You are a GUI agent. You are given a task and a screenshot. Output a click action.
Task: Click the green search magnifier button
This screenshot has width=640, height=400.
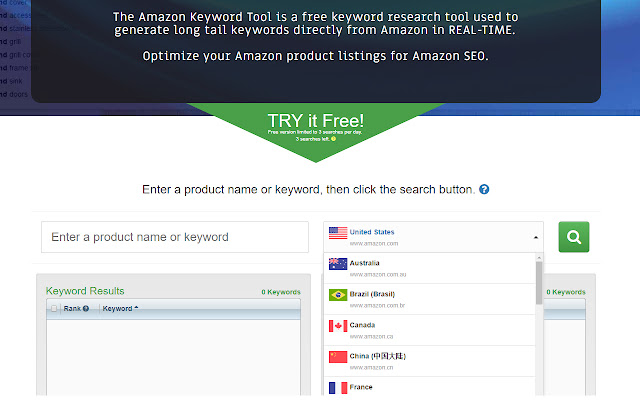pyautogui.click(x=573, y=237)
